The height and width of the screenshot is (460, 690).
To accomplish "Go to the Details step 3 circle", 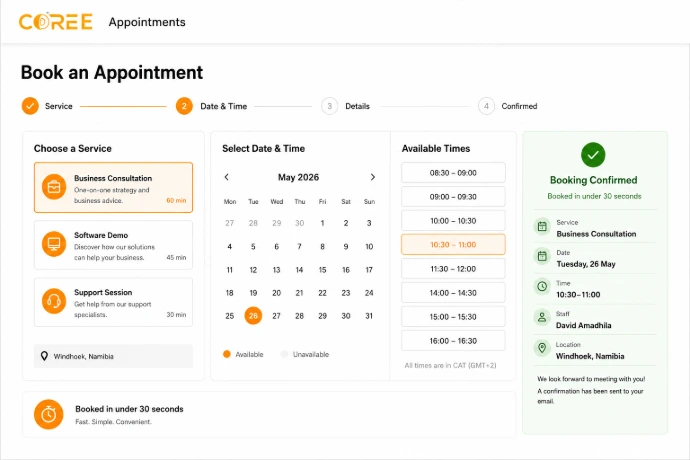I will [x=329, y=106].
